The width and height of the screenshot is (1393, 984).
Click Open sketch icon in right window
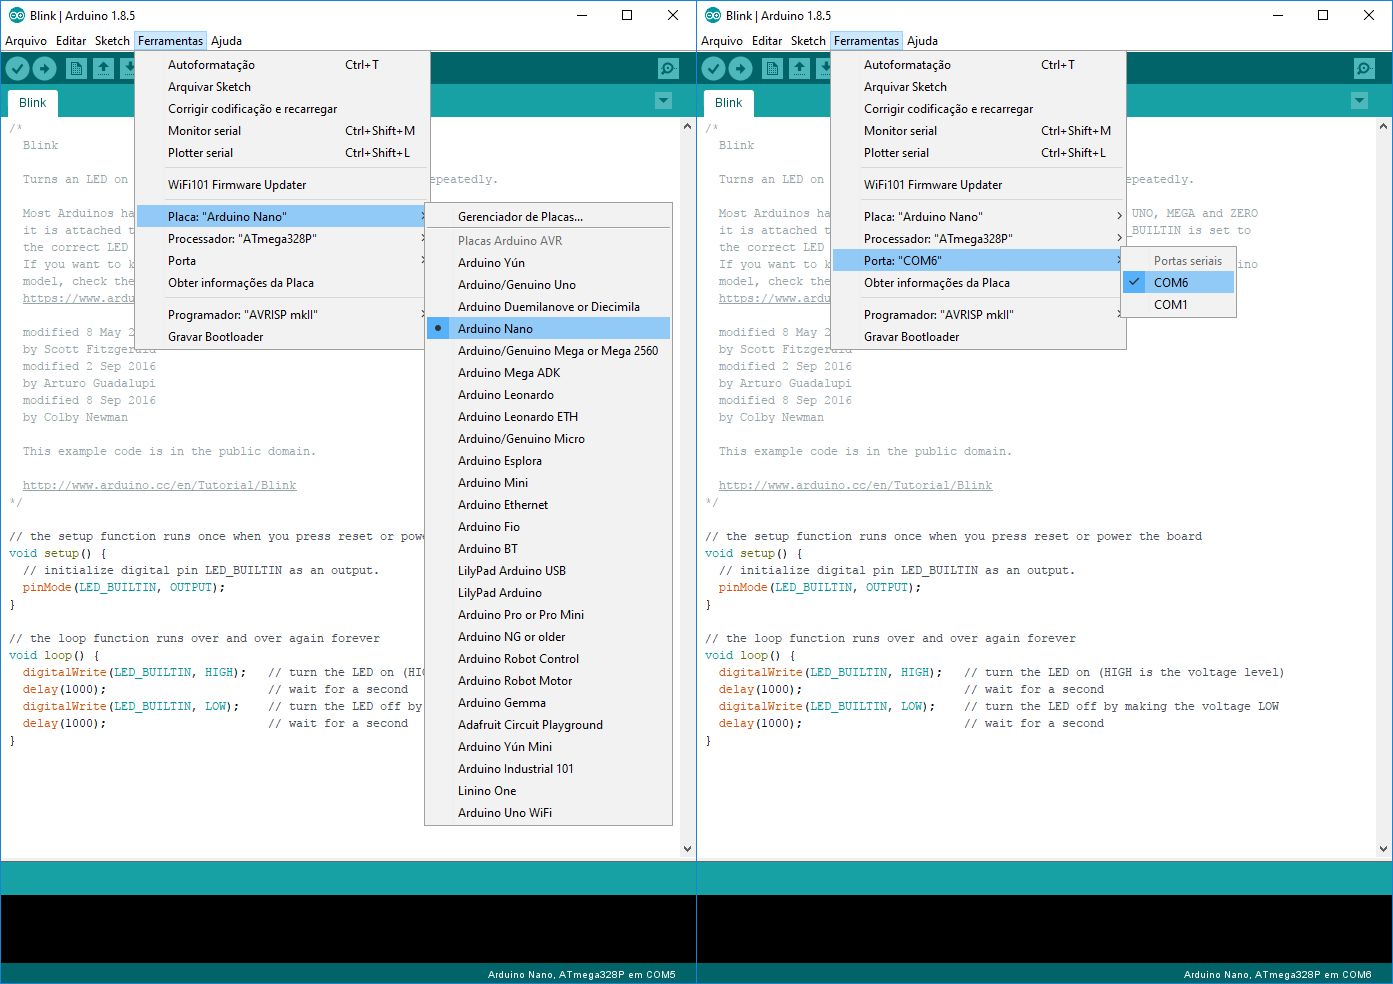pyautogui.click(x=799, y=68)
